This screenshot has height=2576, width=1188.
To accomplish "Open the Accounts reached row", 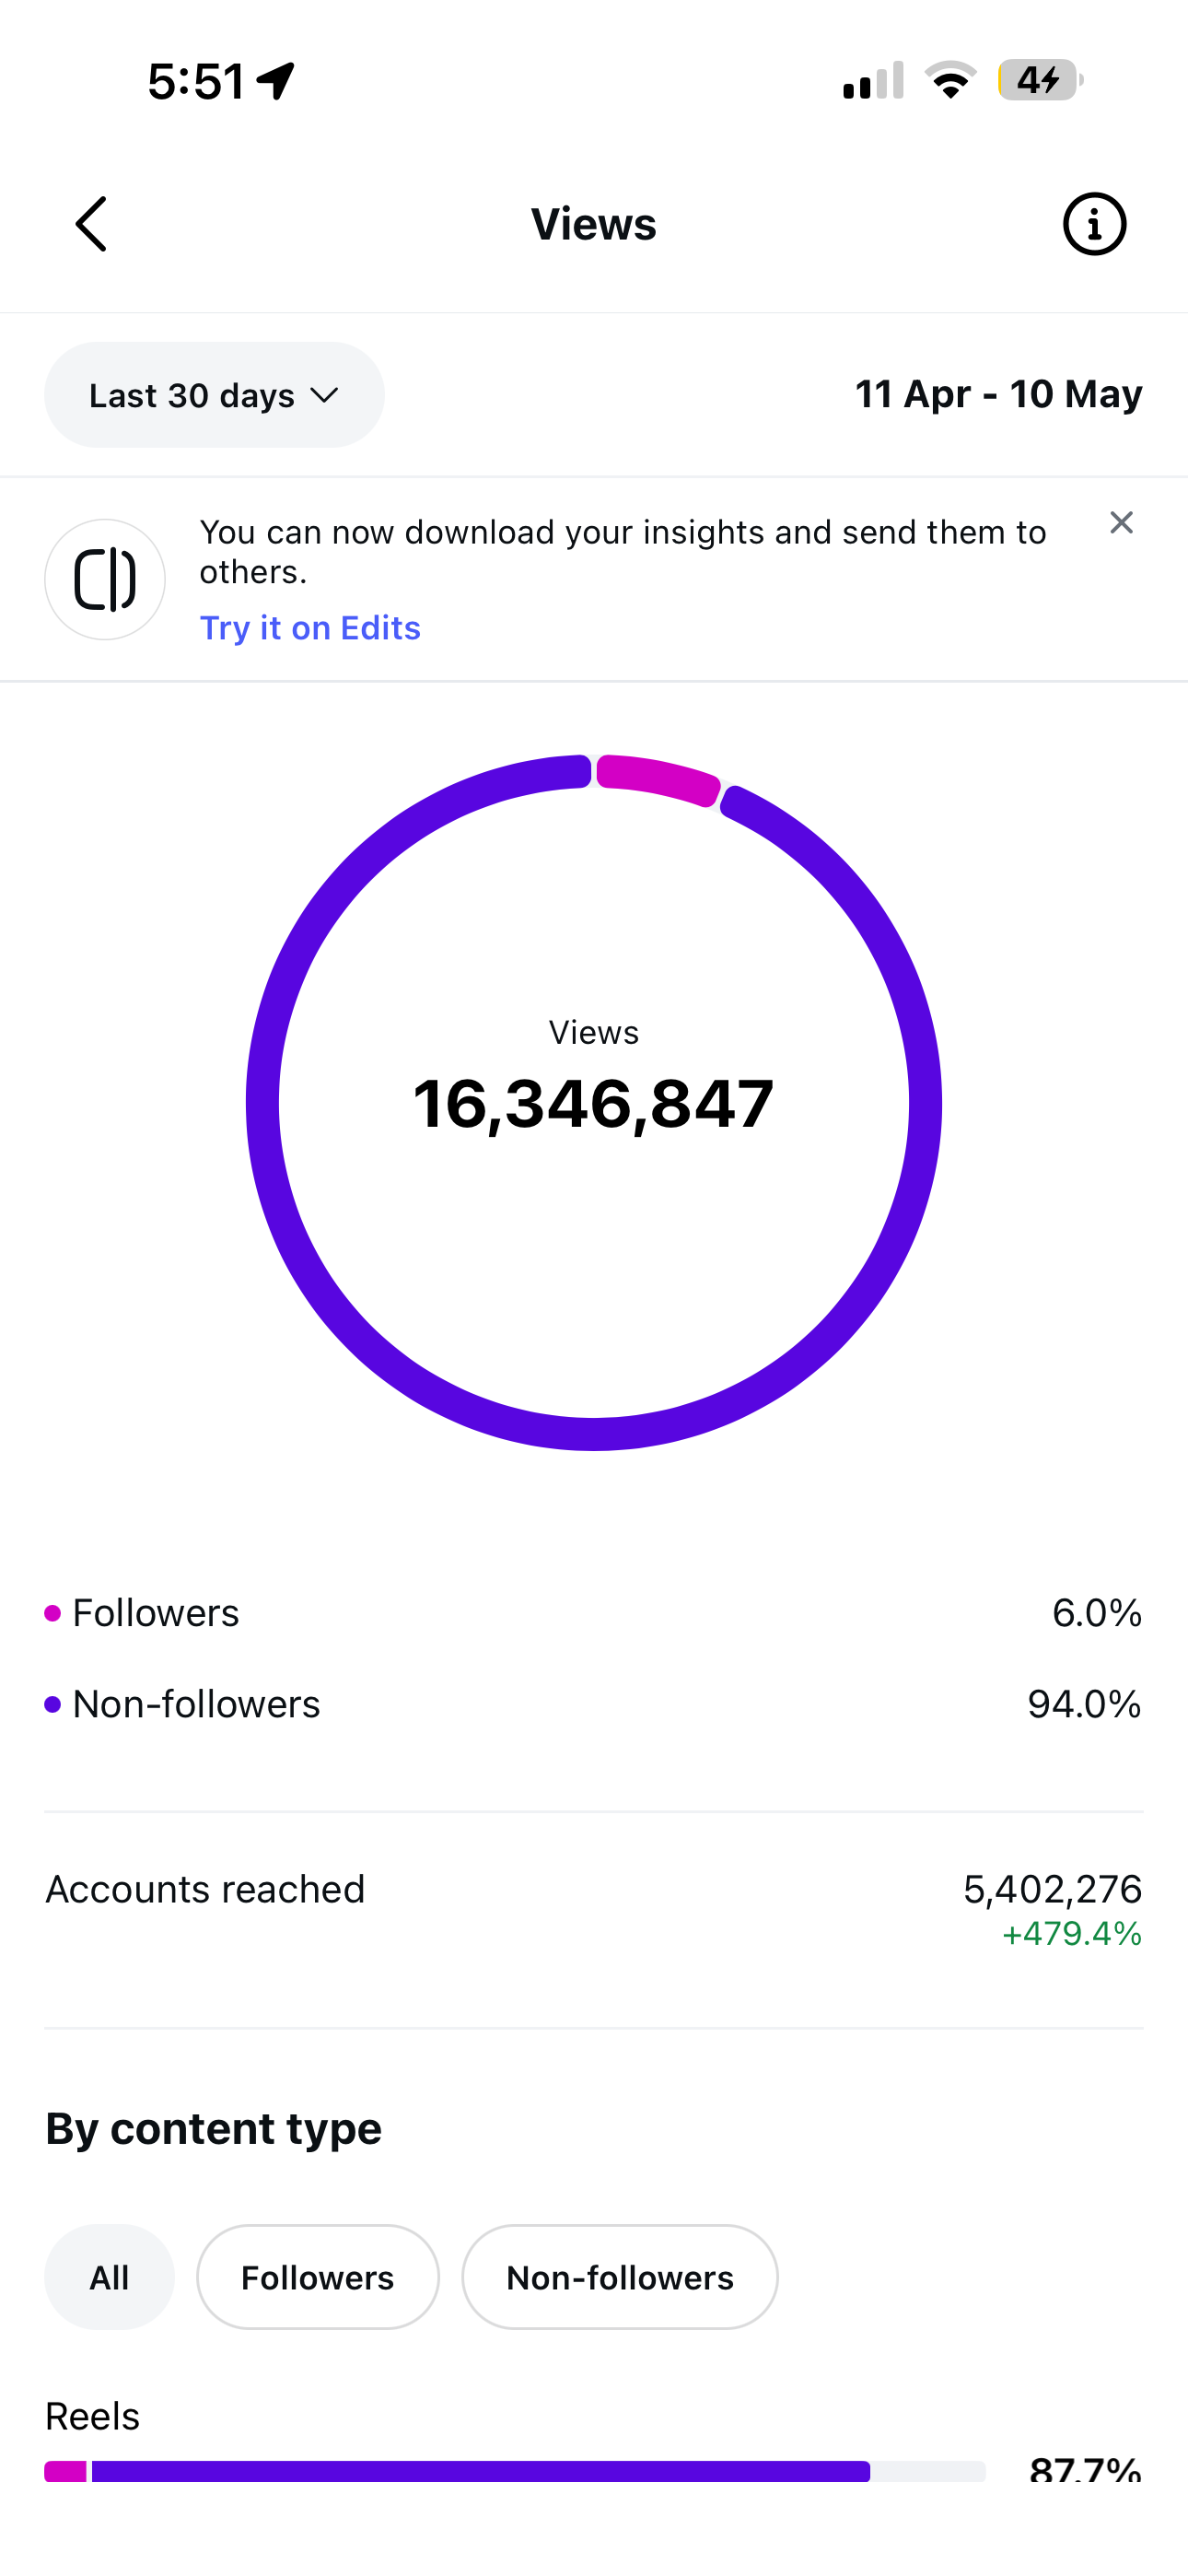I will (x=594, y=1910).
